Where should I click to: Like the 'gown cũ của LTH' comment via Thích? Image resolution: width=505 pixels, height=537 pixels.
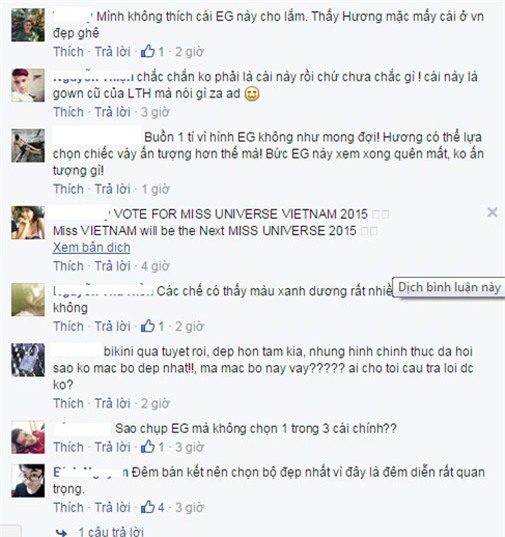[68, 112]
